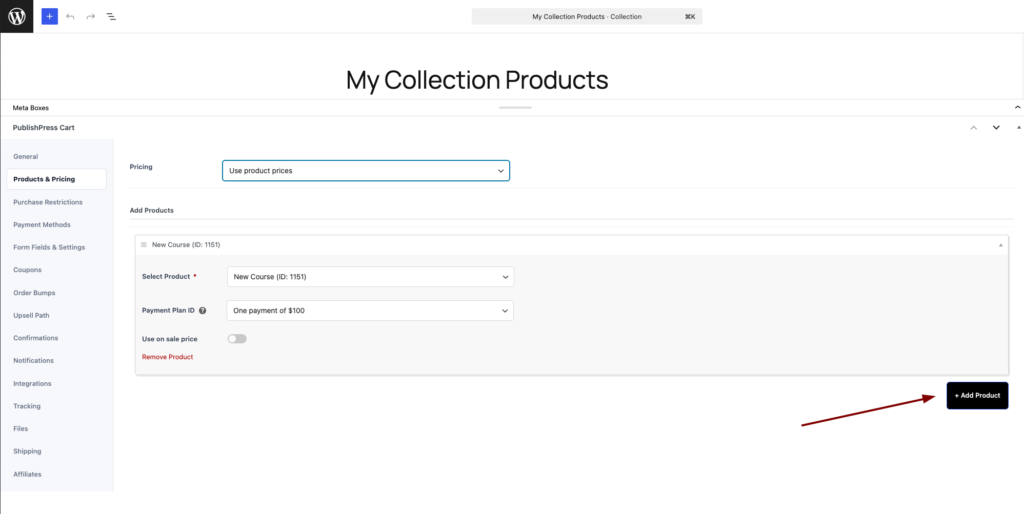Click the My Collection Products title
1024x514 pixels.
[477, 80]
